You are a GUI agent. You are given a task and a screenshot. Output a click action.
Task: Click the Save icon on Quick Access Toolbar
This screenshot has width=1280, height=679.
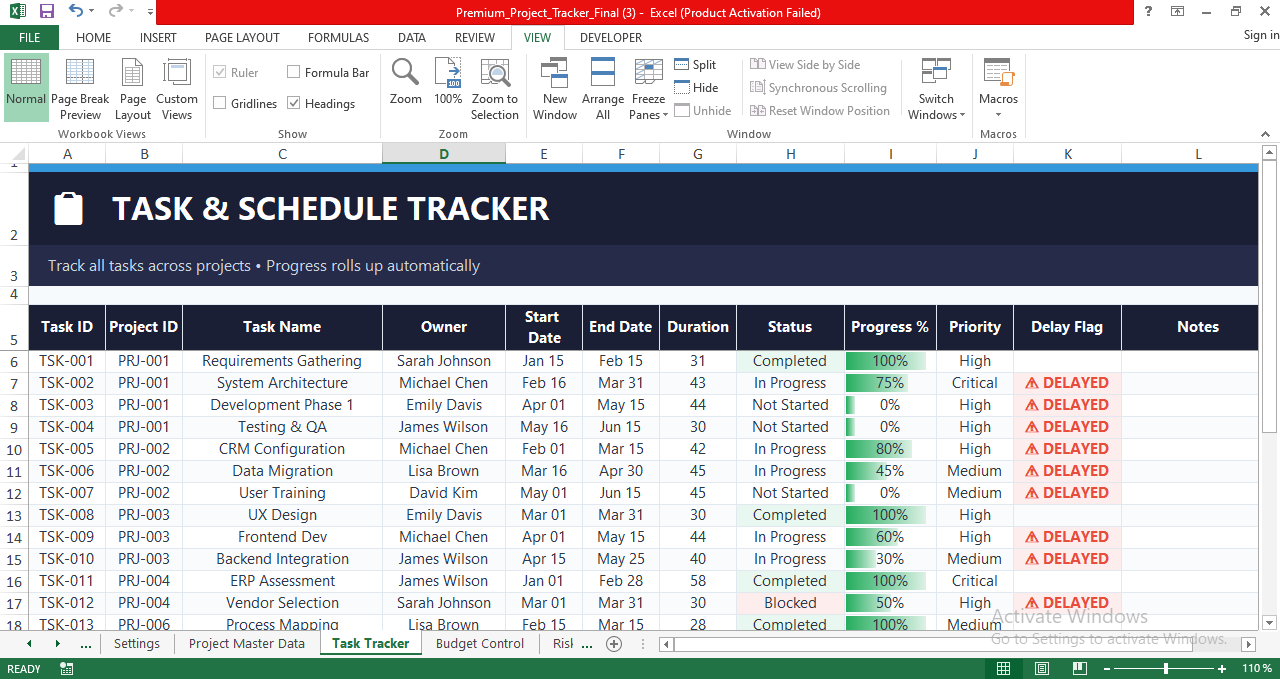click(x=45, y=11)
